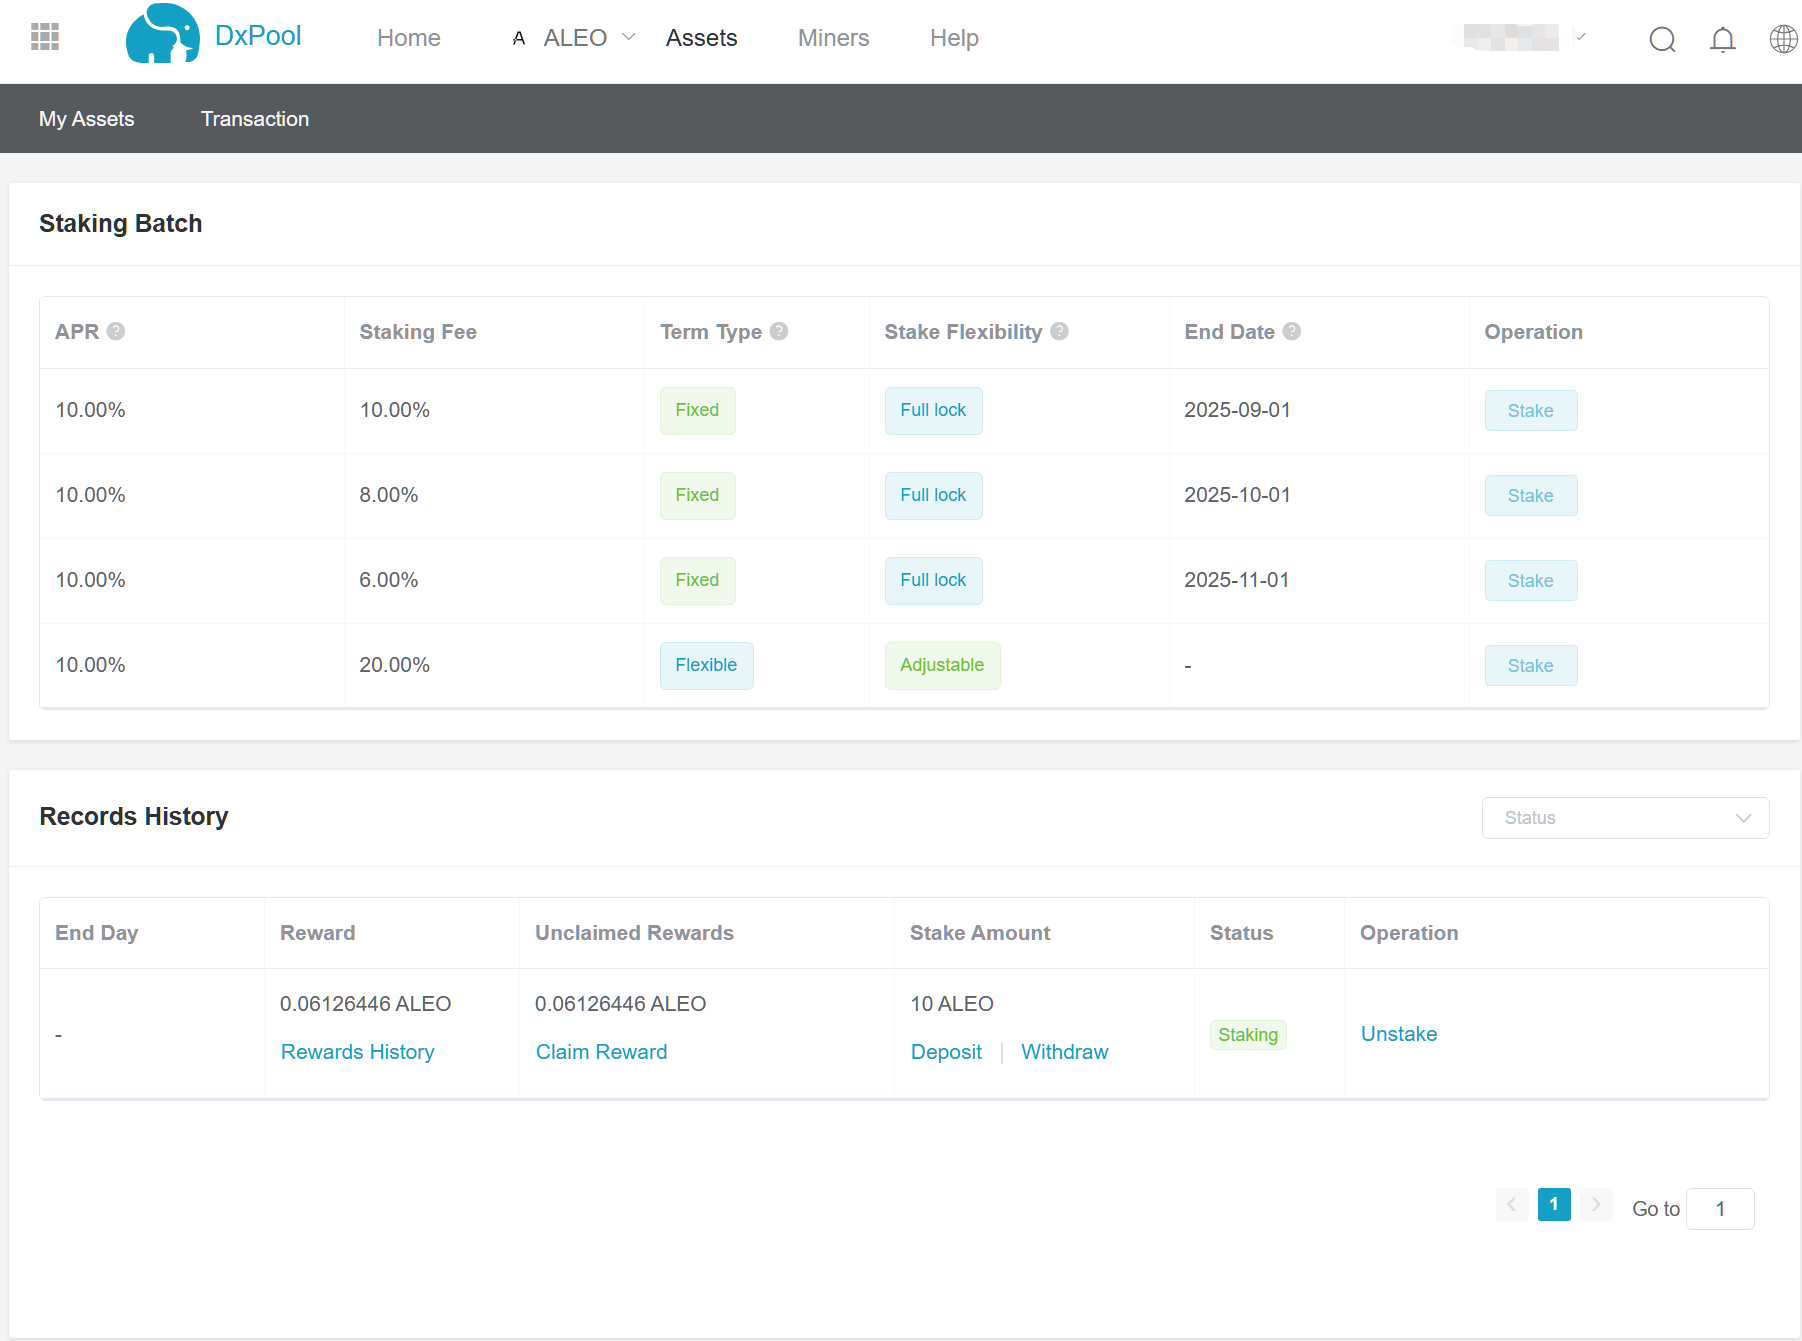The height and width of the screenshot is (1341, 1802).
Task: Click the End Date help icon
Action: (x=1291, y=331)
